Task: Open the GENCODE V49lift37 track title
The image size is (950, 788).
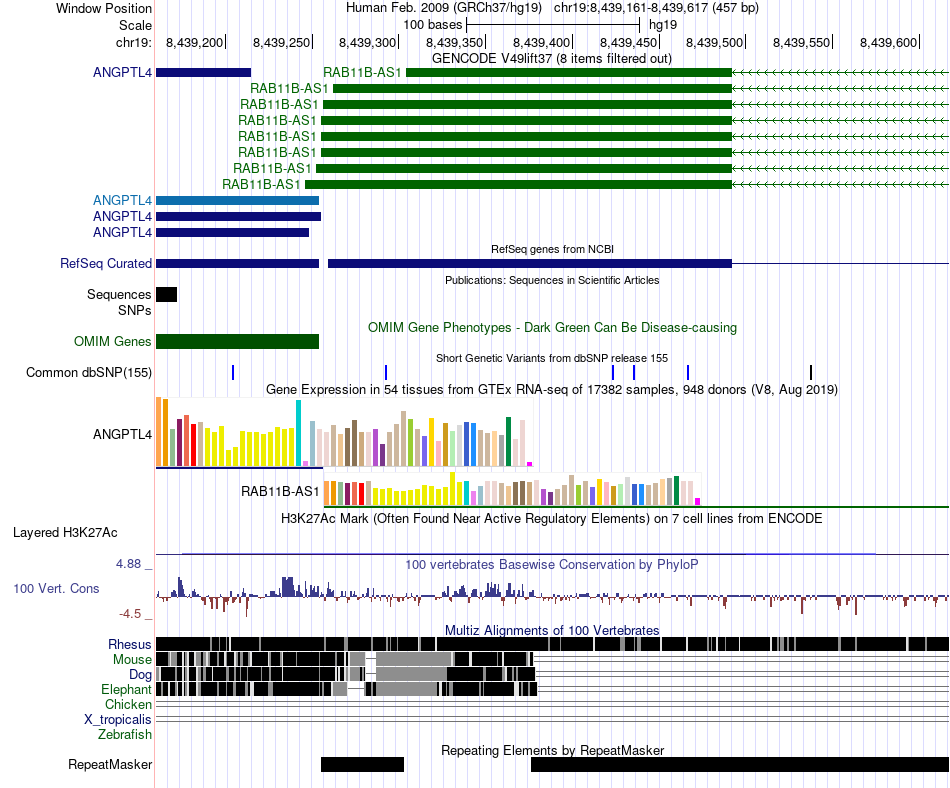Action: pos(551,59)
